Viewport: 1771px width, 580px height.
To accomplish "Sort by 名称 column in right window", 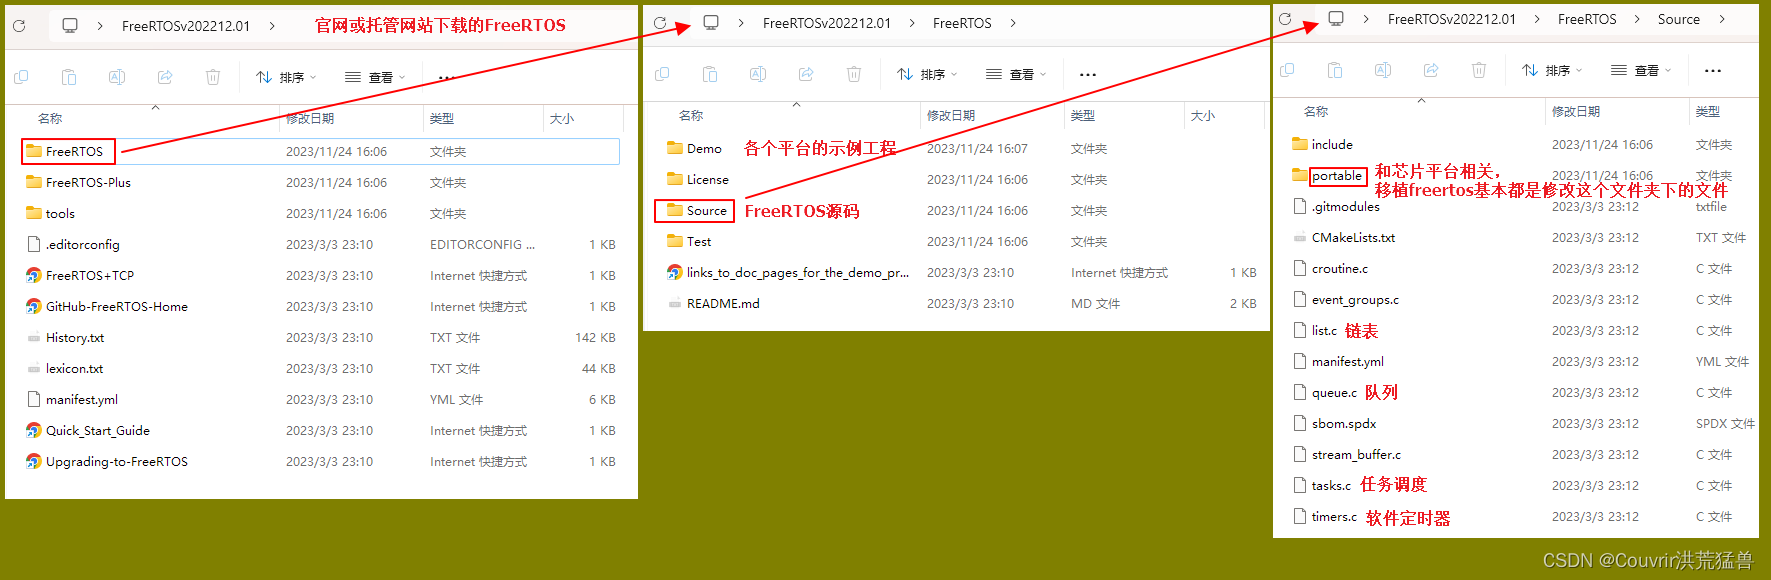I will pos(1316,111).
